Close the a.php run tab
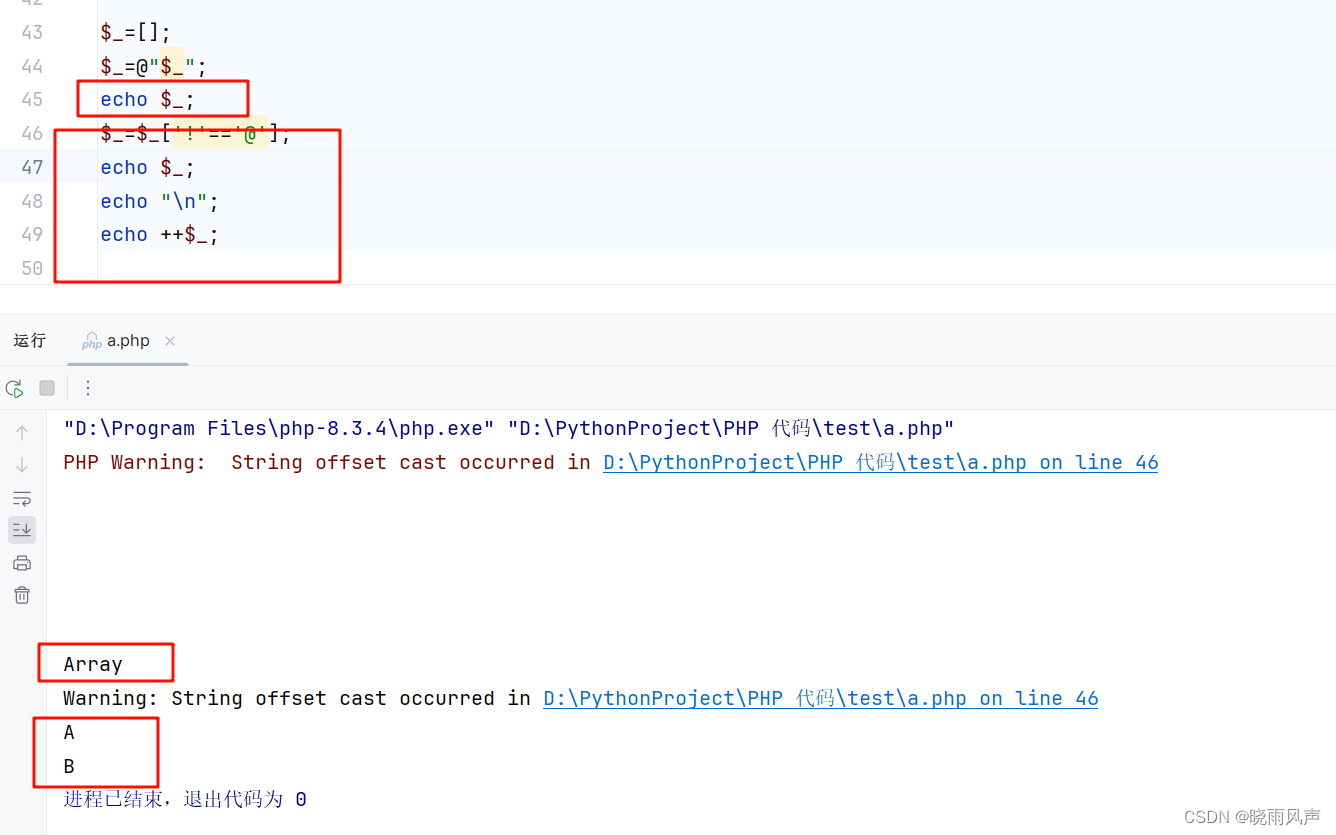This screenshot has width=1336, height=835. [170, 341]
